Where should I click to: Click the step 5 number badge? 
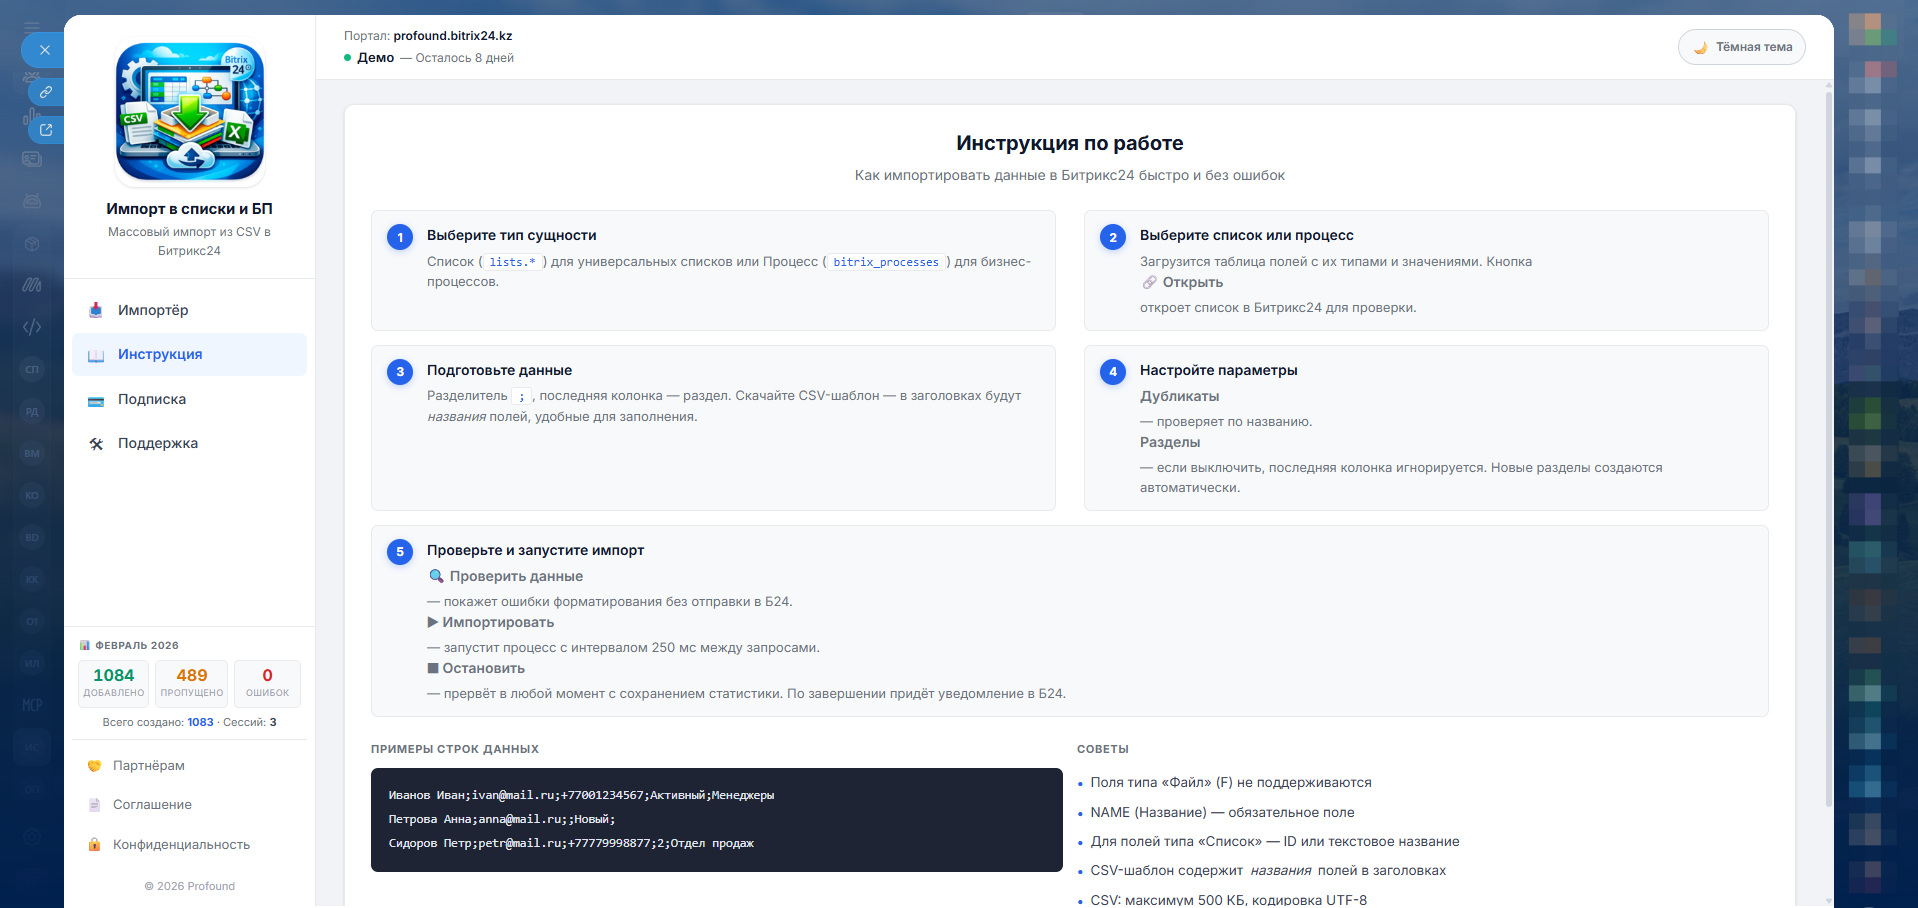tap(400, 552)
